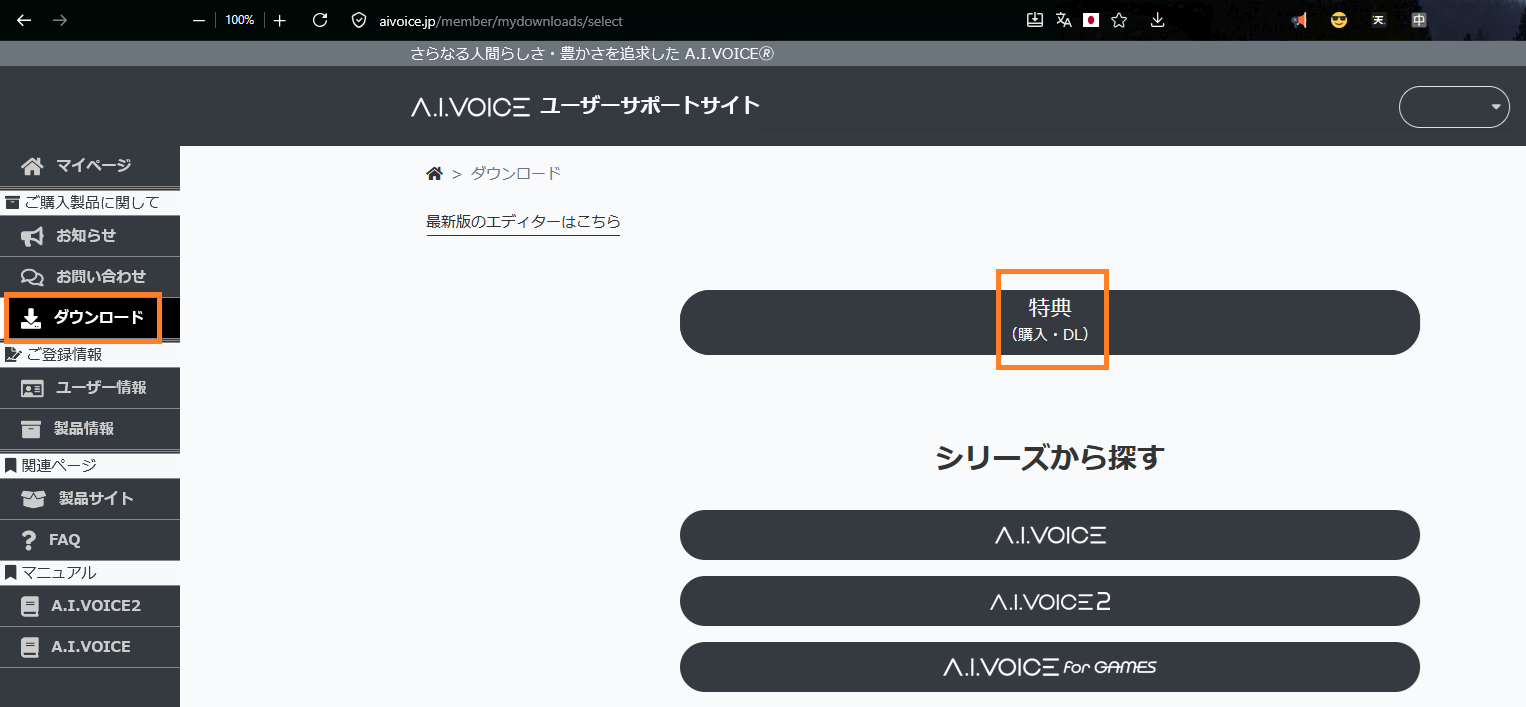
Task: Click the sunglasses emoji extension icon
Action: pyautogui.click(x=1339, y=20)
